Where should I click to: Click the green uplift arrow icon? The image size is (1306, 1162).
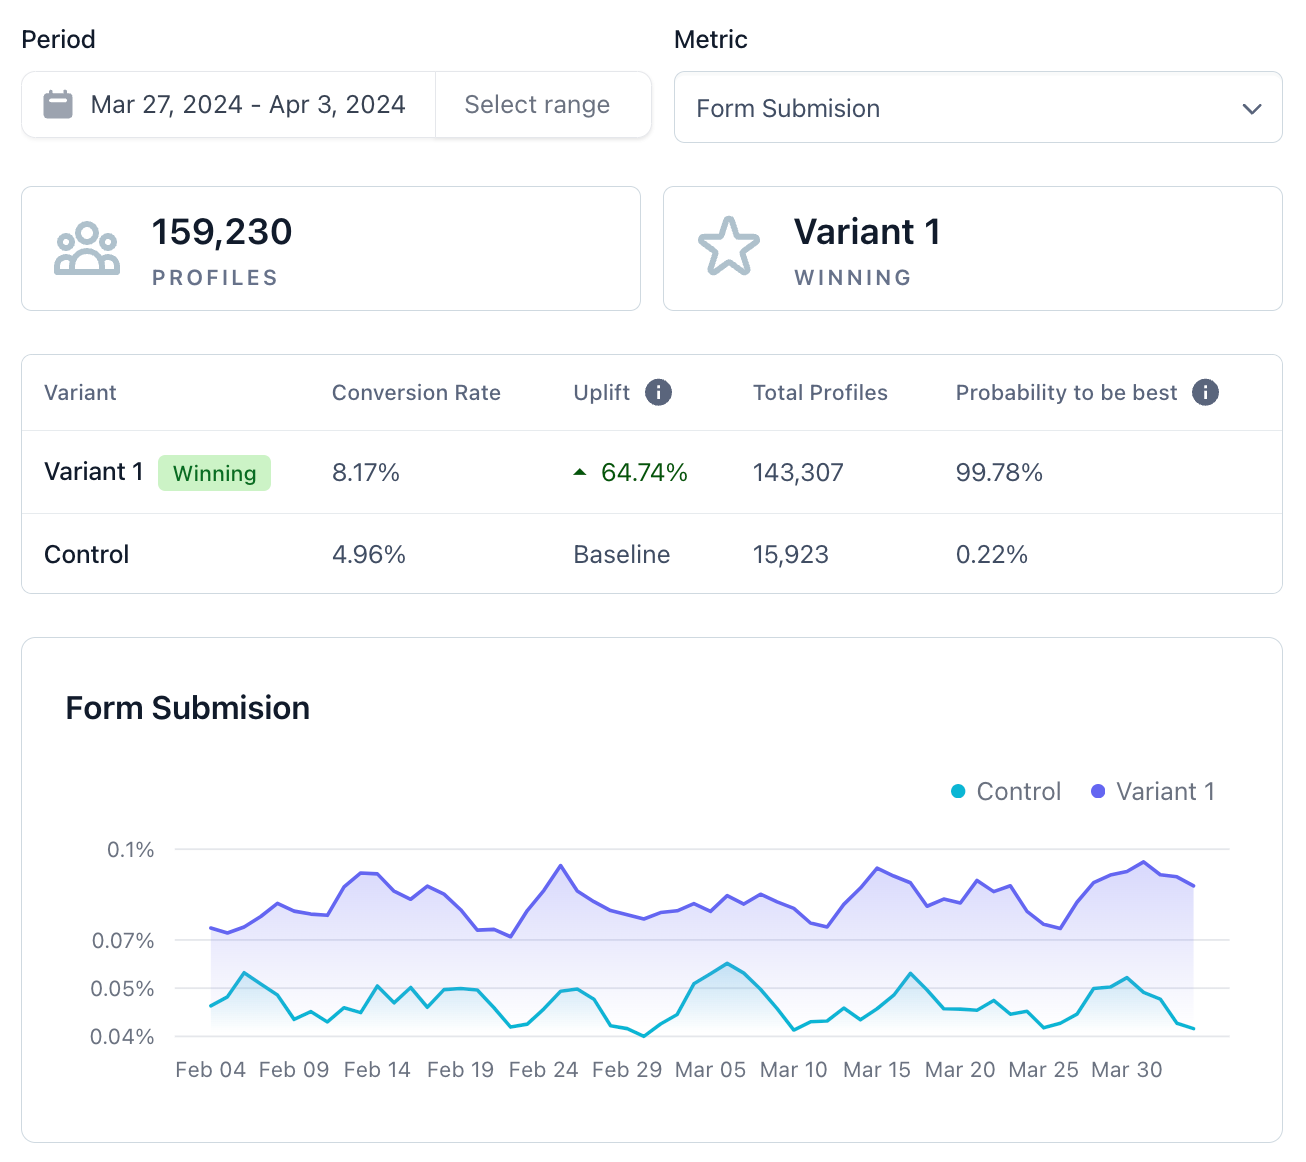coord(580,472)
